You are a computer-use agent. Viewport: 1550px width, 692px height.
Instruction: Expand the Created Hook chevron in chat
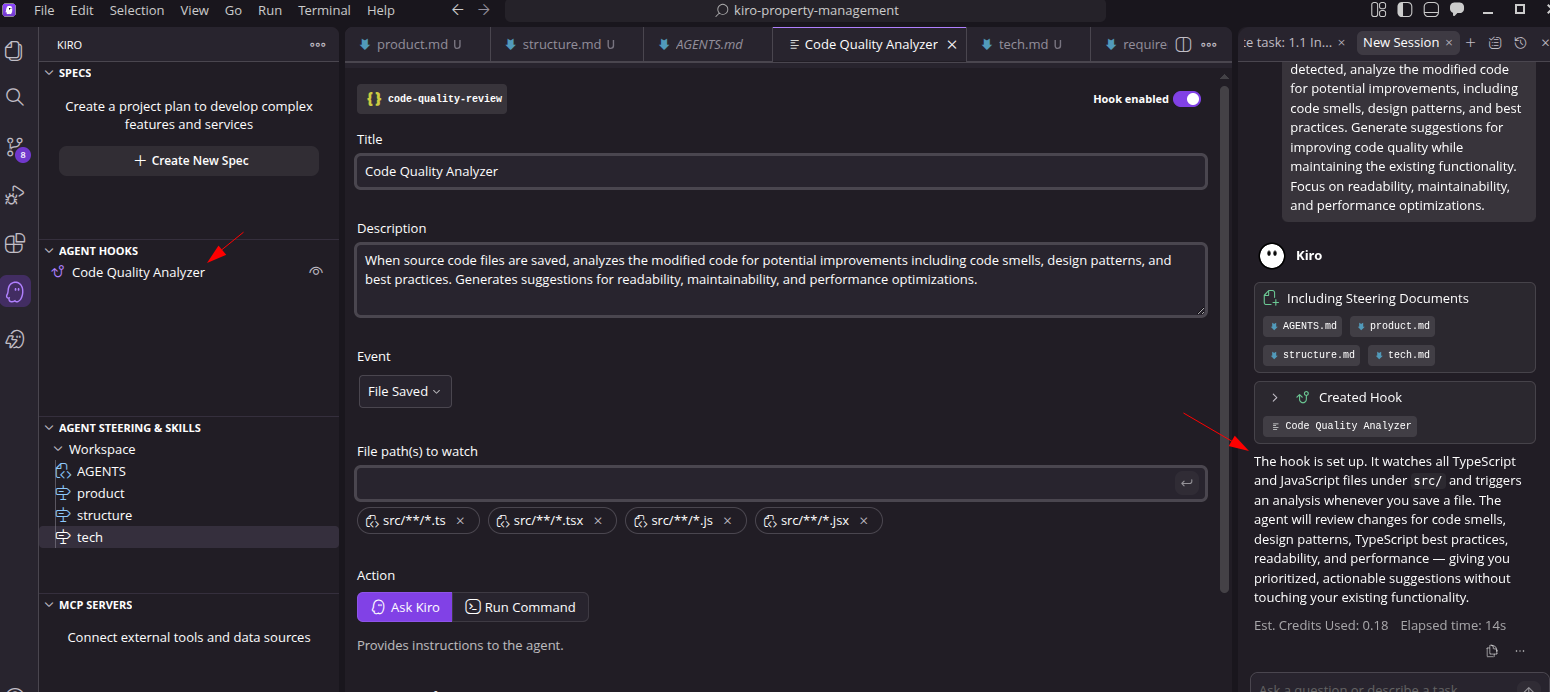tap(1275, 398)
